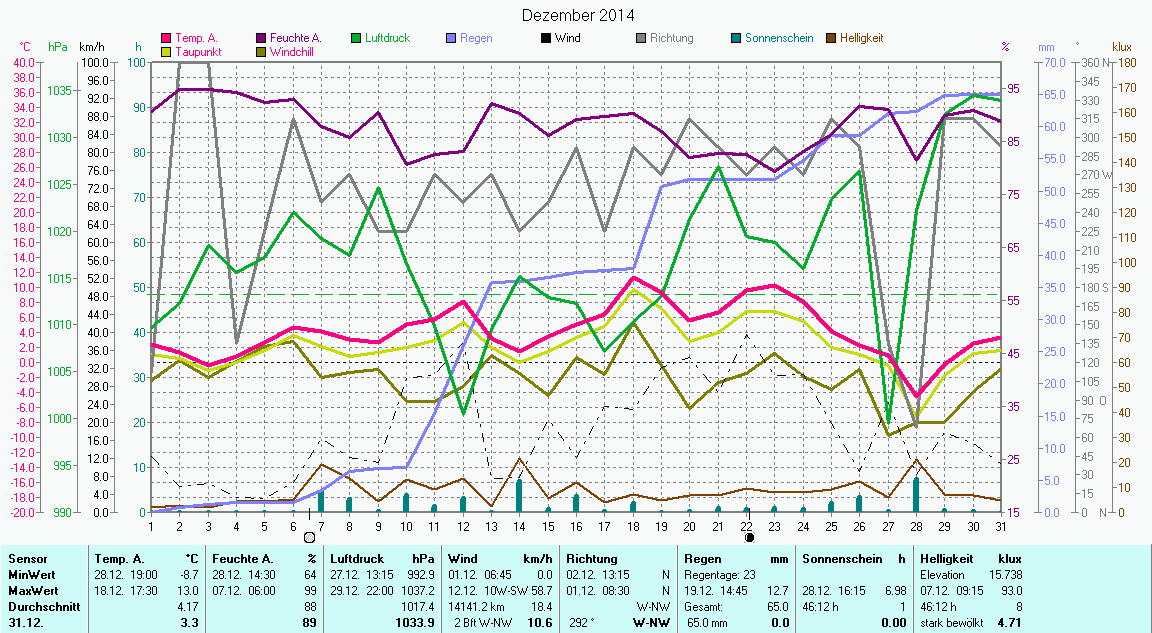Click the new moon icon below day 22
Screen dimensions: 1152x633
click(x=749, y=538)
